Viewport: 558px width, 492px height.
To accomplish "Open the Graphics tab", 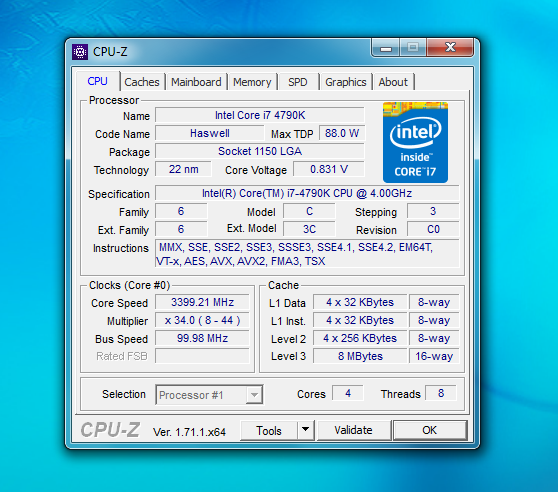I will click(346, 82).
